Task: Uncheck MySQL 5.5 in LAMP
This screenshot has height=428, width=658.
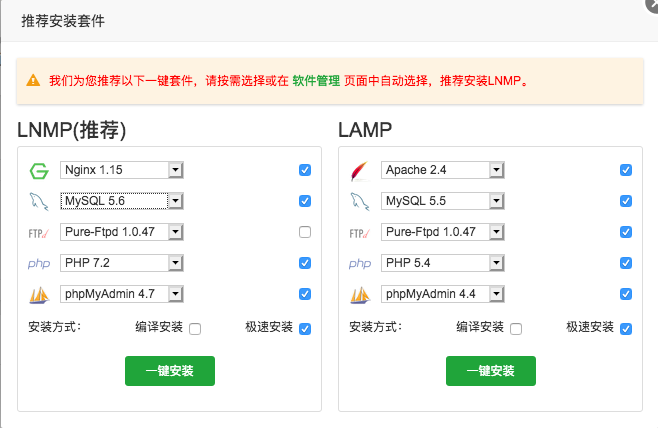Action: pos(626,201)
